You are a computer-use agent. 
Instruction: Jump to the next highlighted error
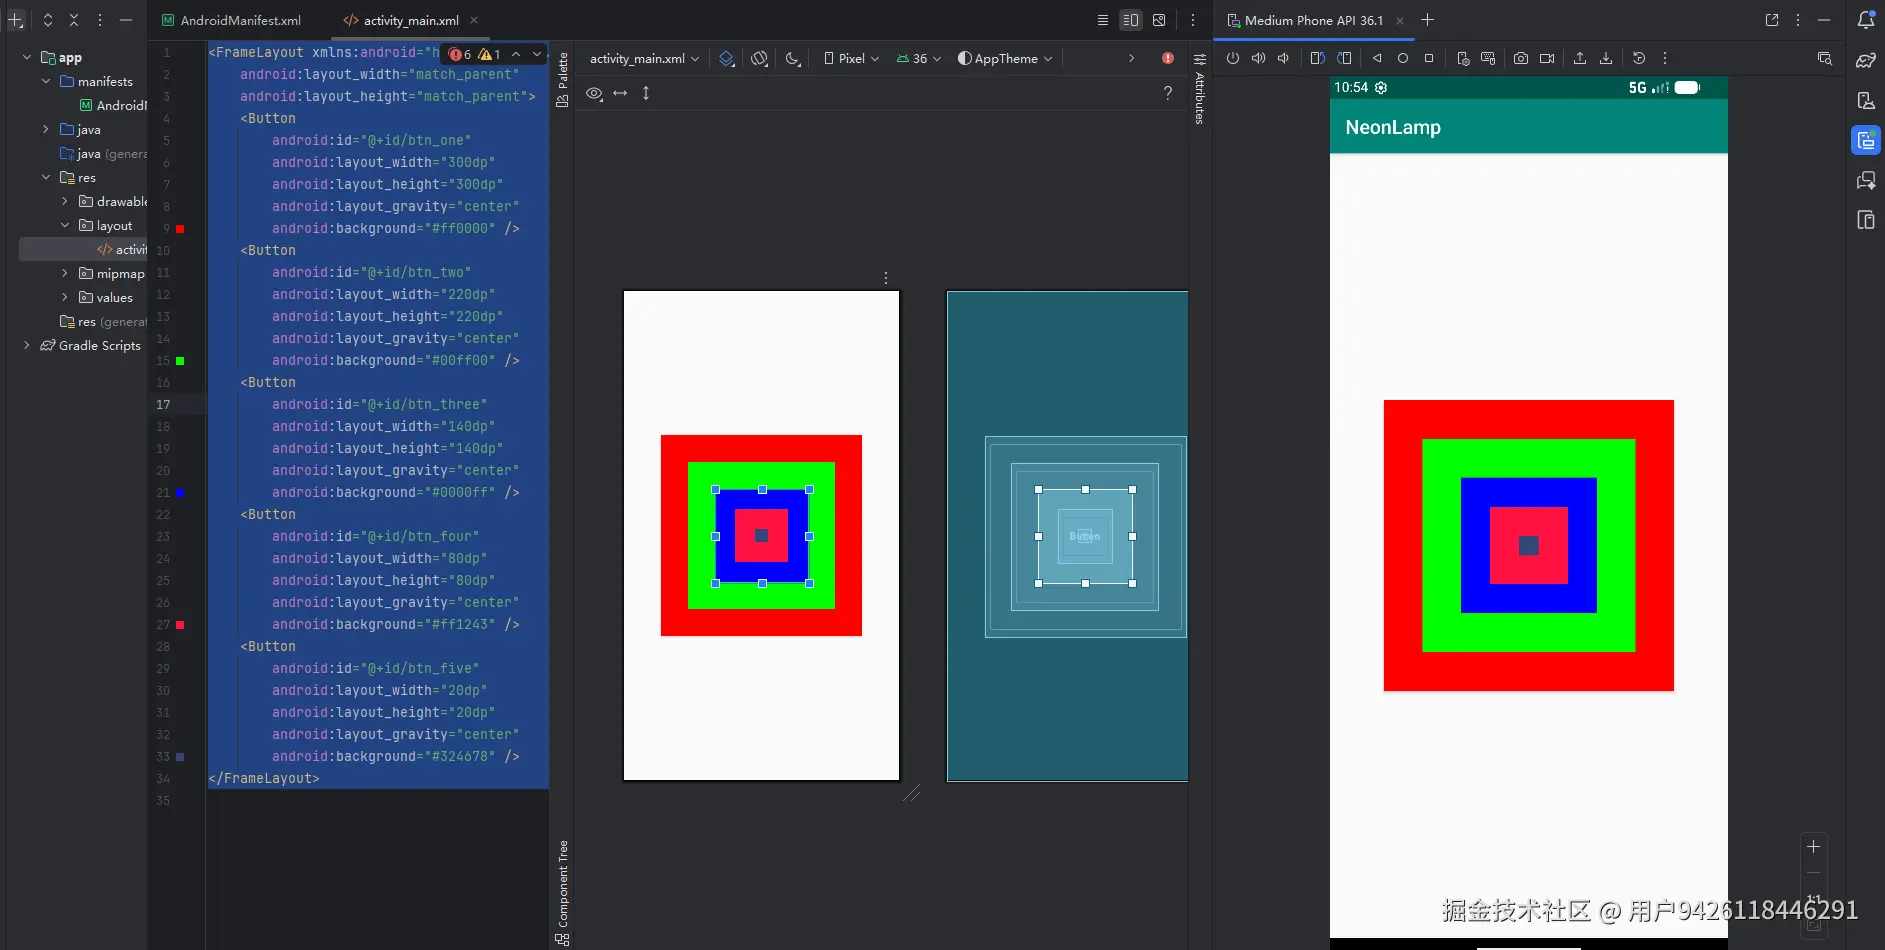pos(537,54)
